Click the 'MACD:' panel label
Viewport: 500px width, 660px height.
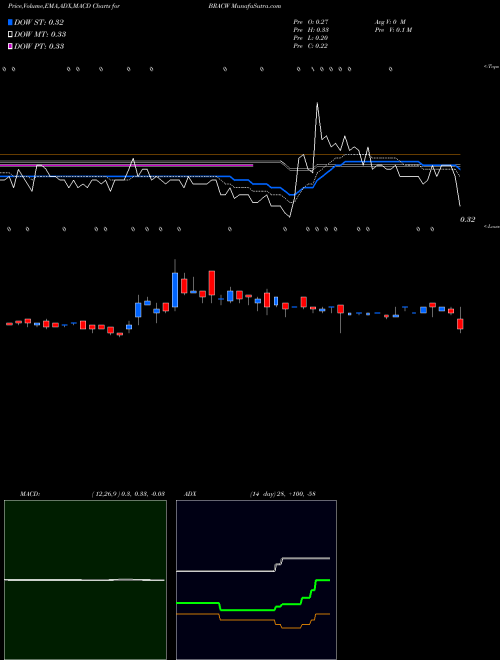point(29,494)
